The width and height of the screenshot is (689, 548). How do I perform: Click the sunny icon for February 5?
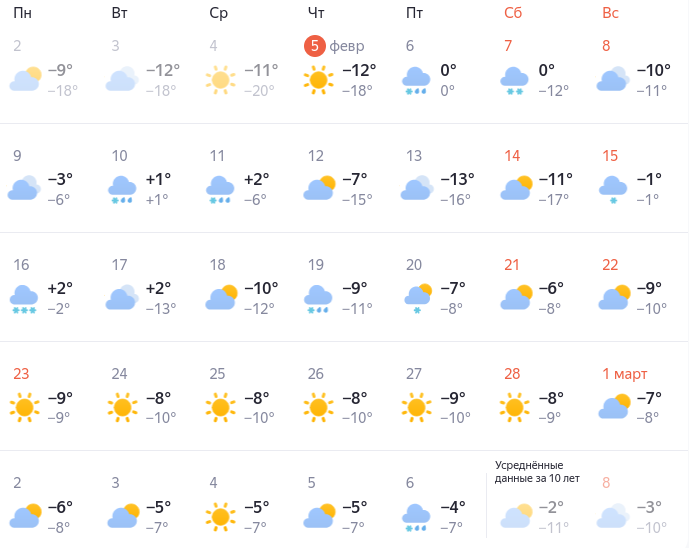(x=319, y=80)
